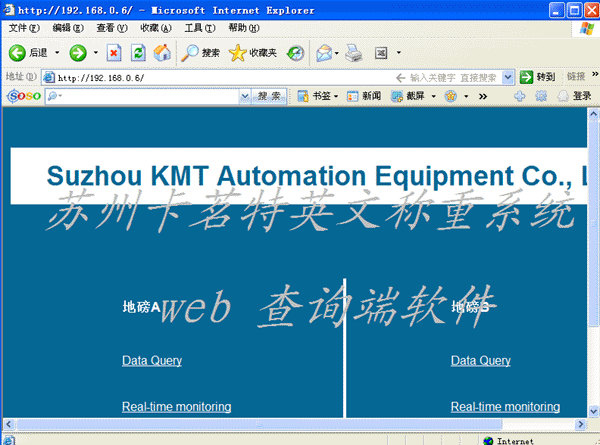Open the Soso search box dropdown
The width and height of the screenshot is (600, 445).
245,96
